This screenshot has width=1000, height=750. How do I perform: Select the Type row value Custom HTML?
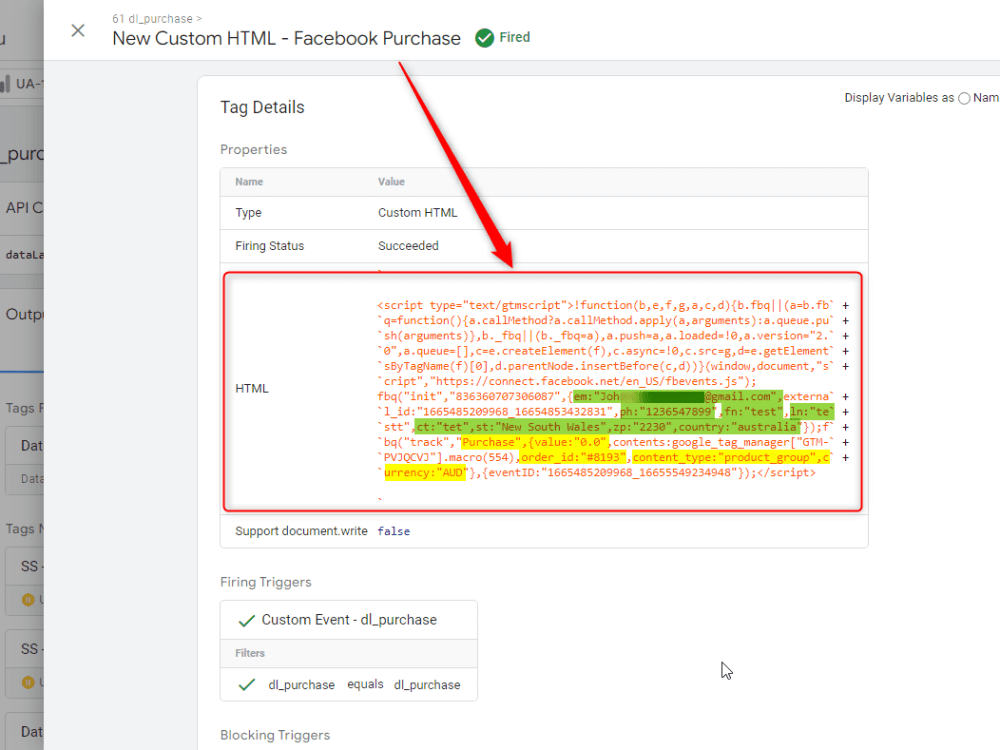[417, 213]
